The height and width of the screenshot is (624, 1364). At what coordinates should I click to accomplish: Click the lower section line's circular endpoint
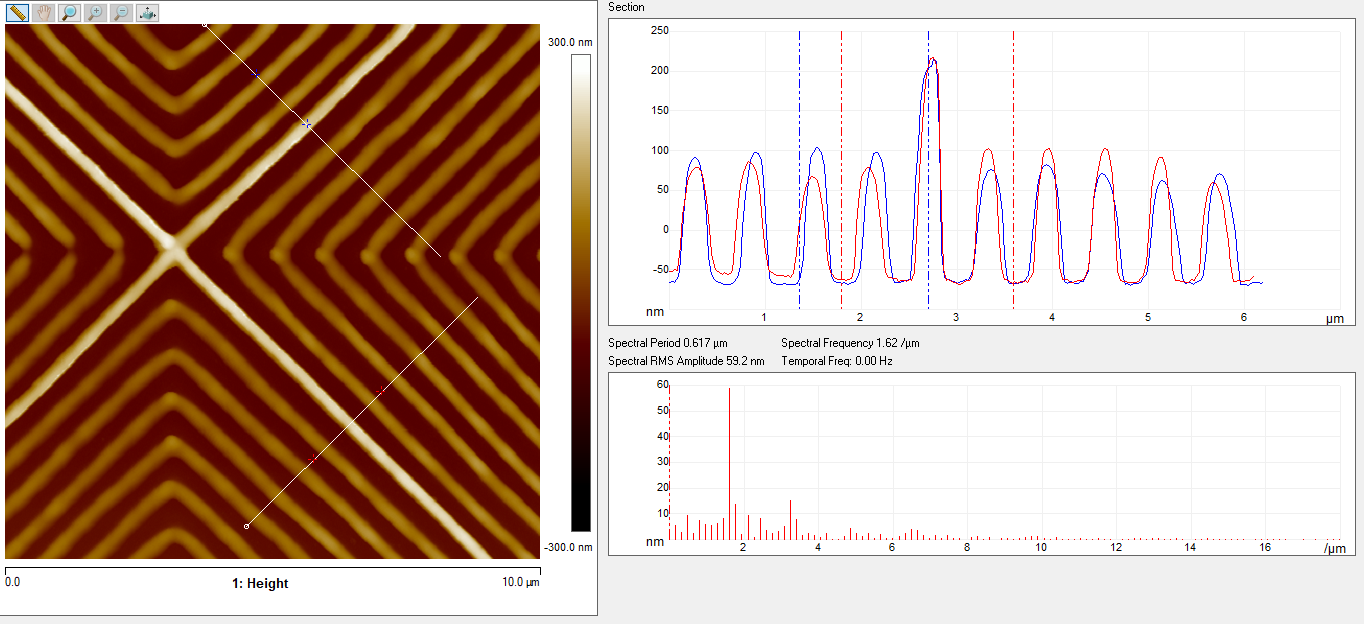tap(247, 526)
